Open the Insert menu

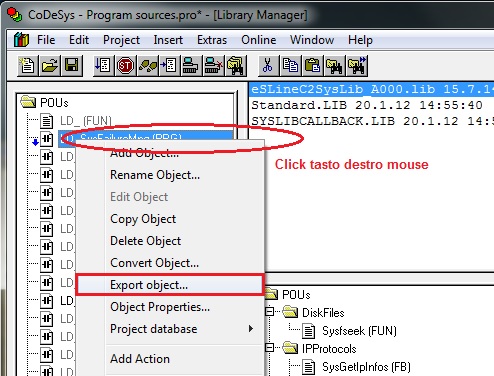coord(168,40)
